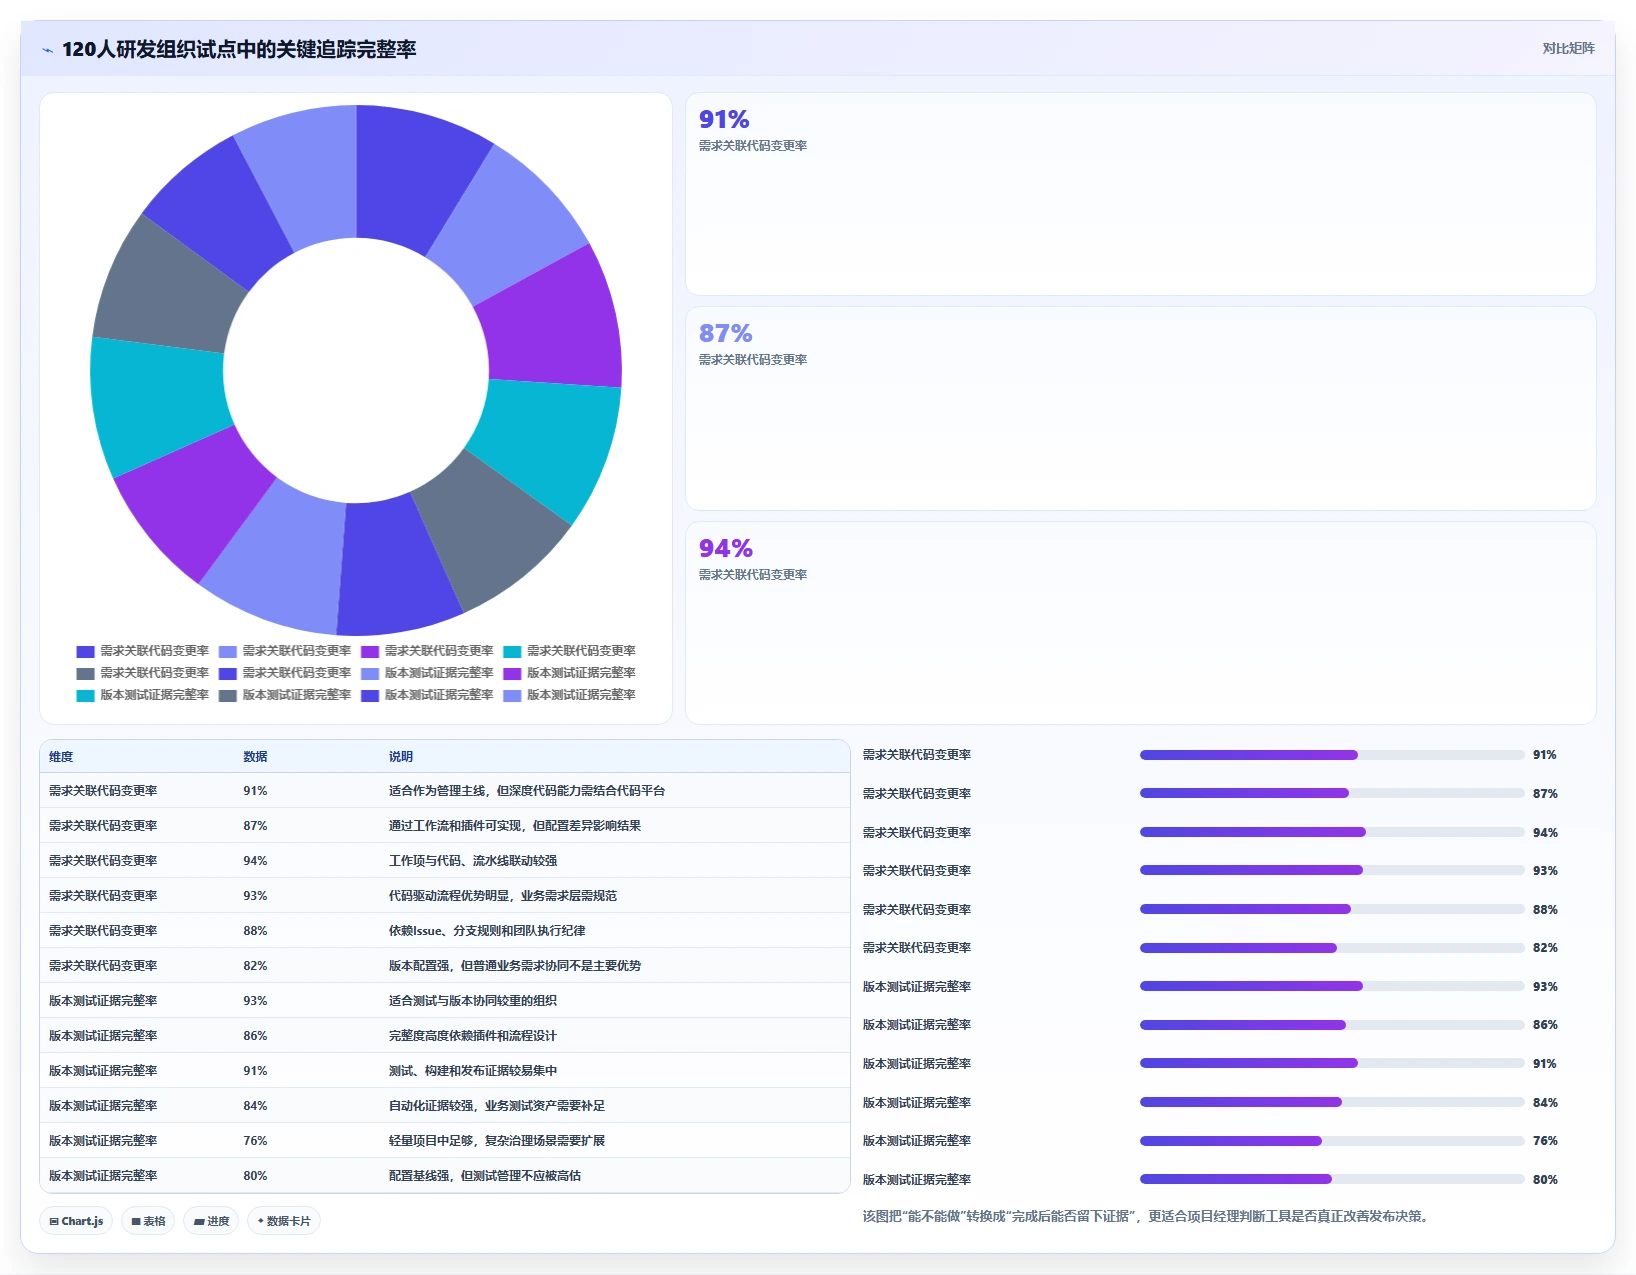Click the 版本测试证据完整率 93% progress bar

1332,986
